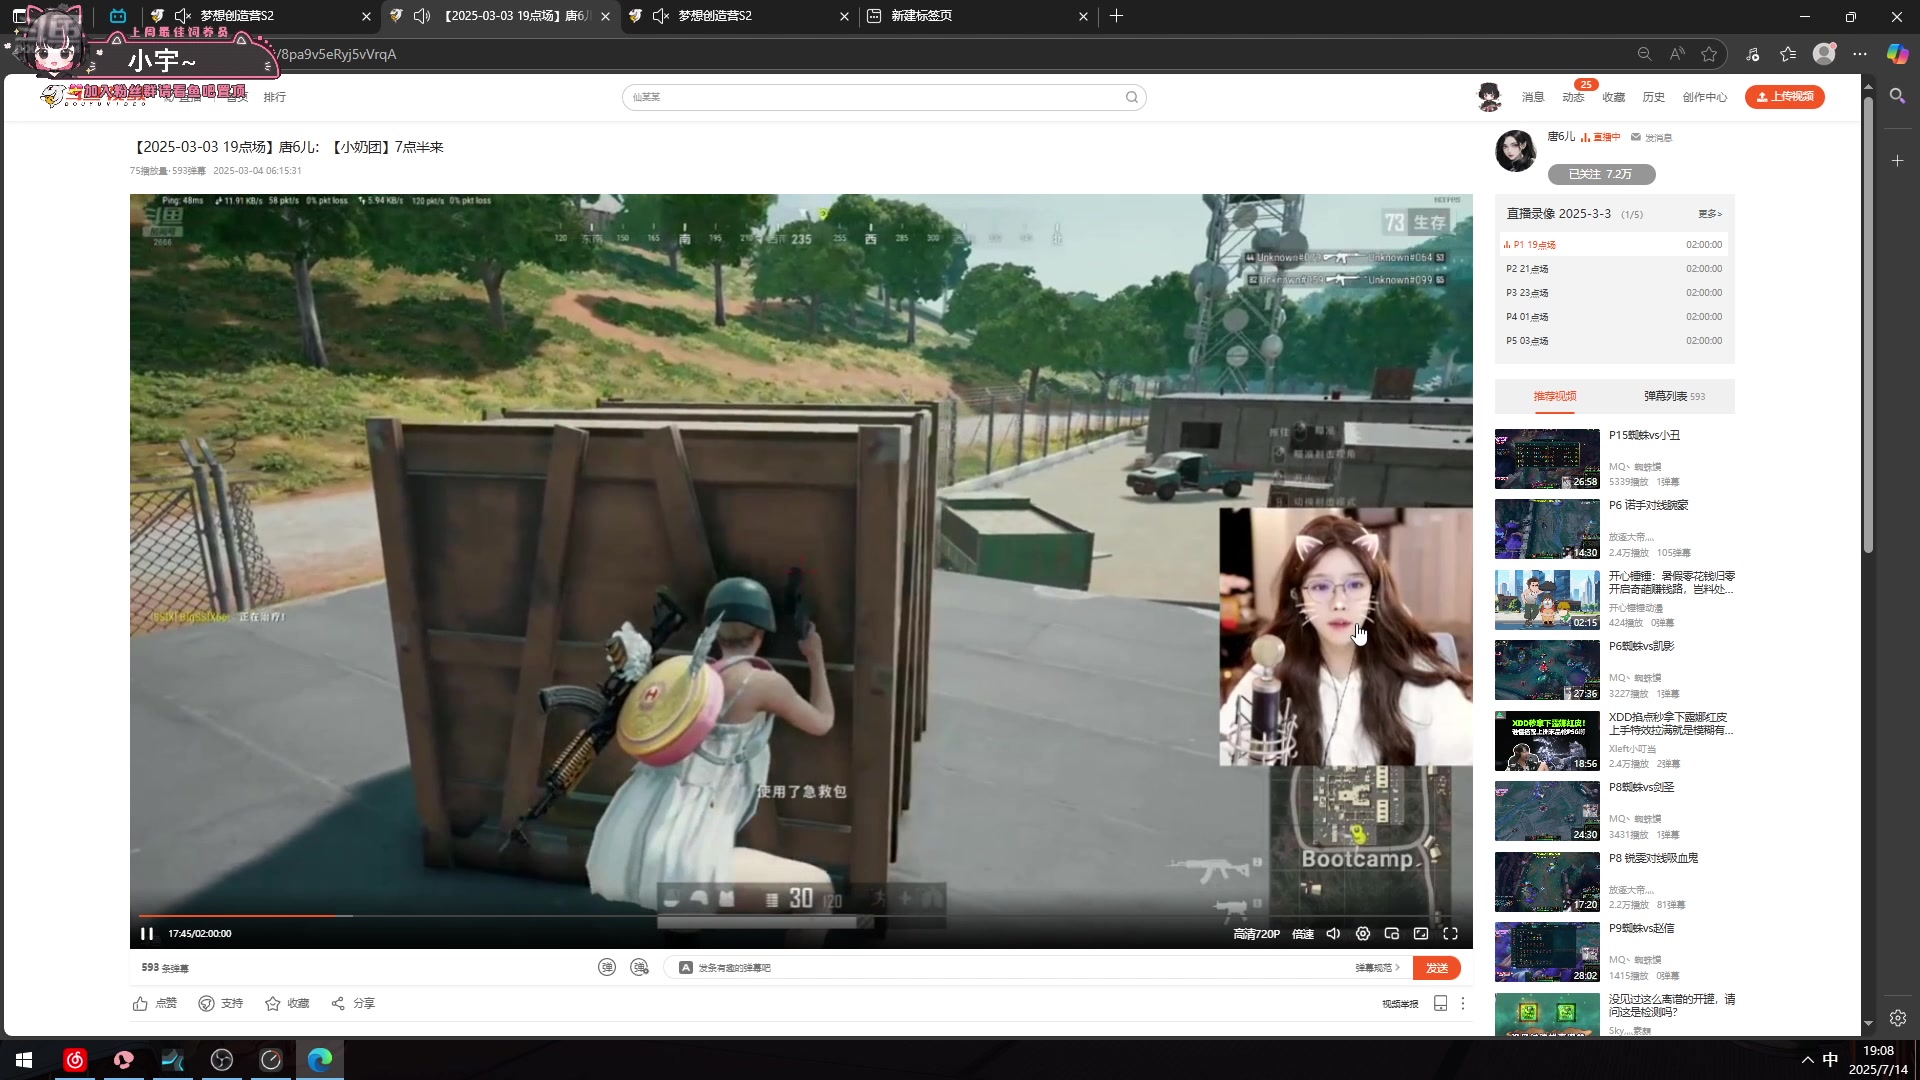Open the user avatar in header
The width and height of the screenshot is (1920, 1080).
click(1490, 97)
